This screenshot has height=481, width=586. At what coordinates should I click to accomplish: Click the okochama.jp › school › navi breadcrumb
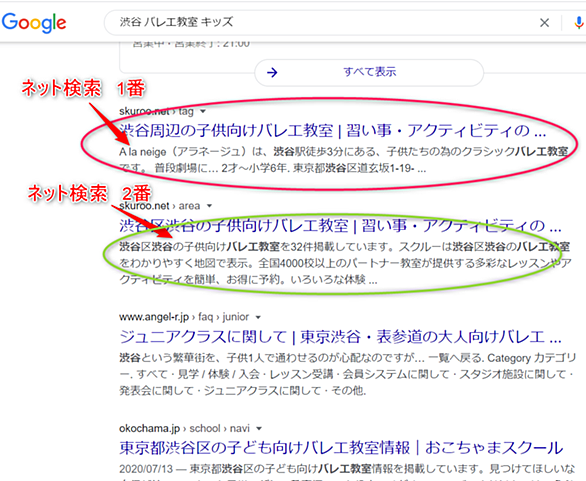pyautogui.click(x=184, y=428)
